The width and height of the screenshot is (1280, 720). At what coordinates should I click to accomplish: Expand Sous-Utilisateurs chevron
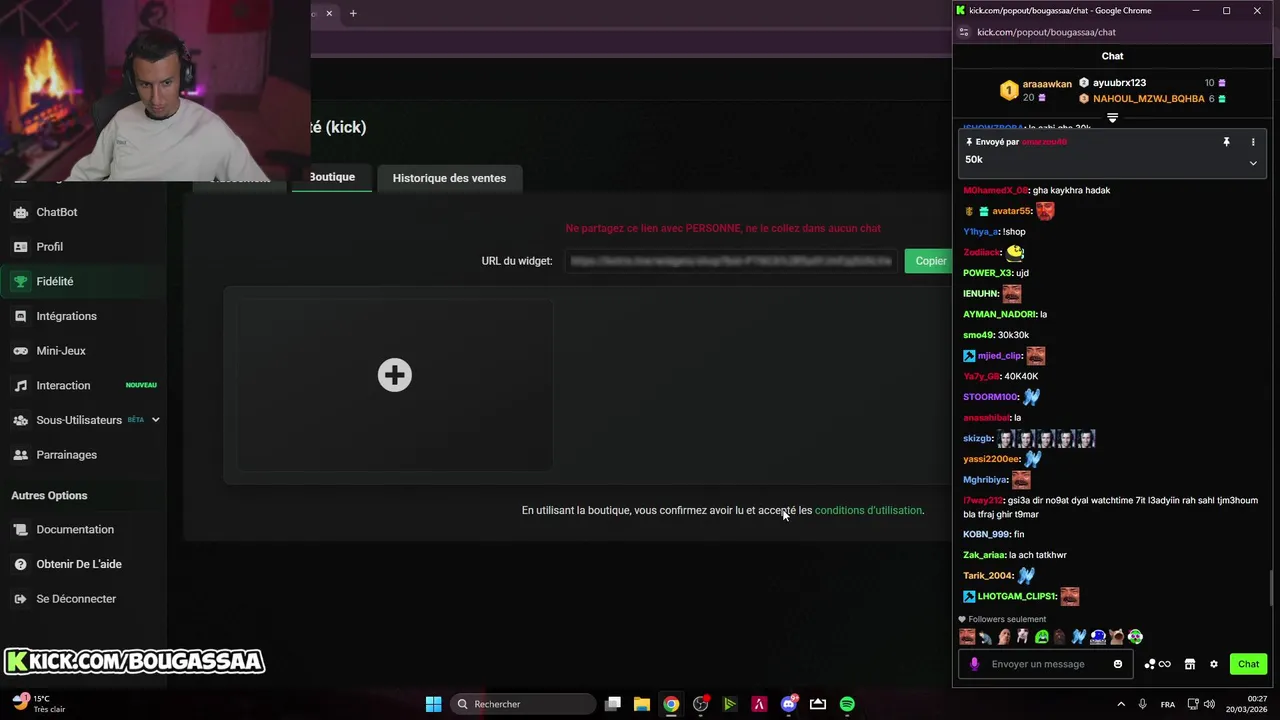click(x=155, y=420)
